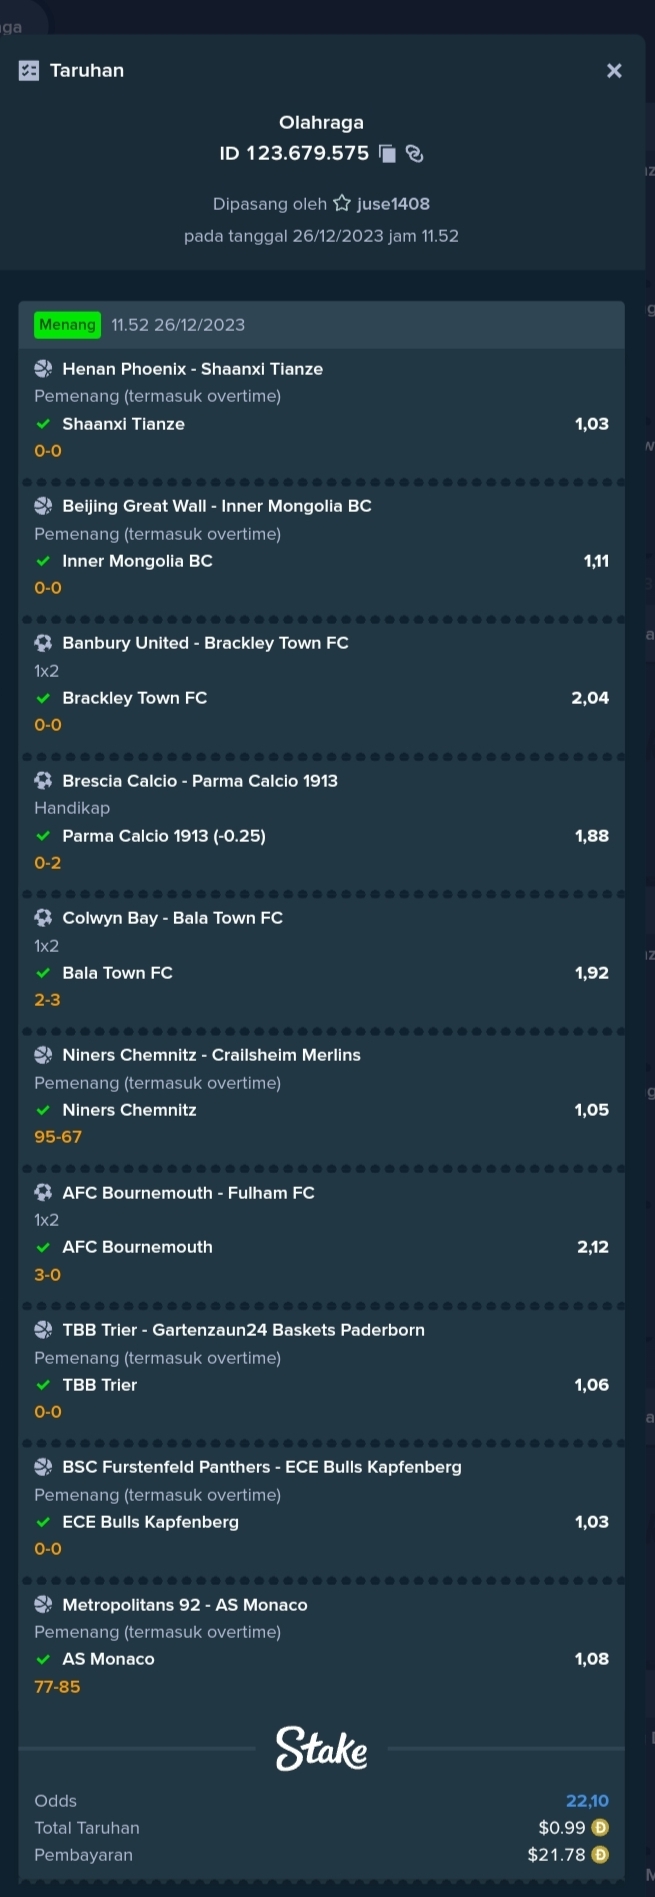Open the Beijing Great Wall - Inner Mongolia BC match

pos(217,506)
